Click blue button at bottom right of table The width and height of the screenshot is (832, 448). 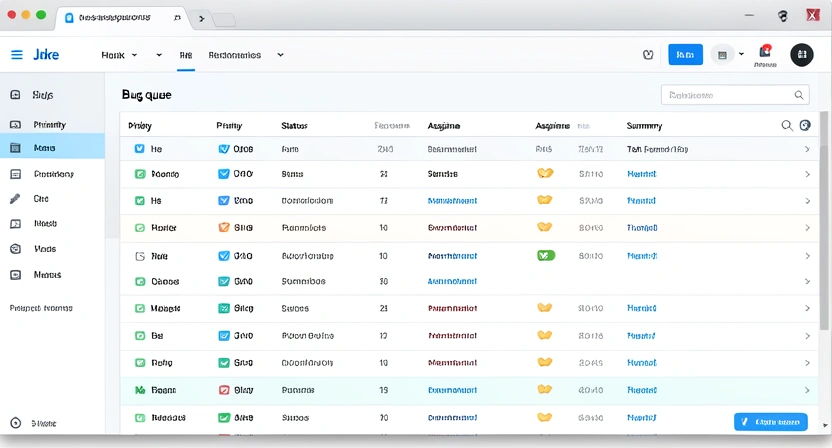click(x=770, y=422)
